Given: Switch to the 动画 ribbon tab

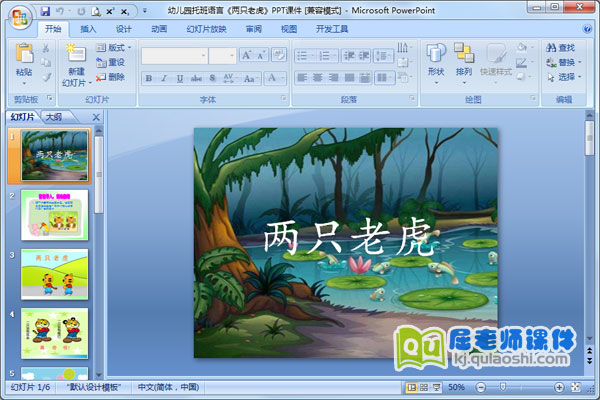Looking at the screenshot, I should click(x=159, y=29).
